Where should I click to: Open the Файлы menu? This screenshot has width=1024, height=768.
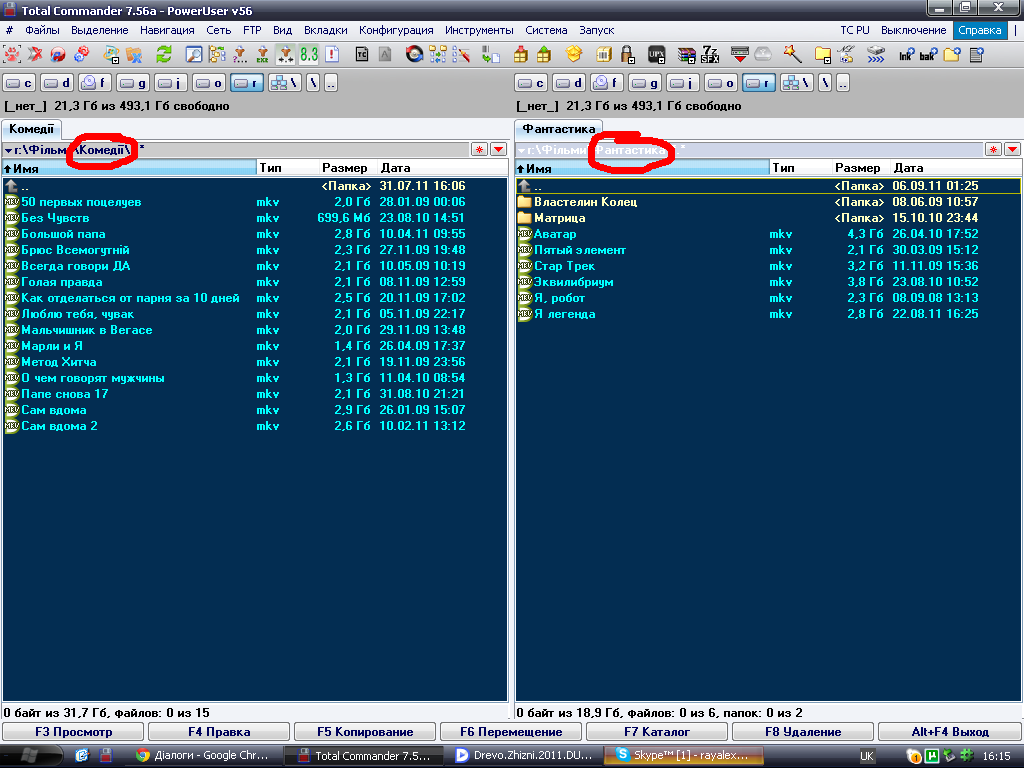(x=42, y=30)
